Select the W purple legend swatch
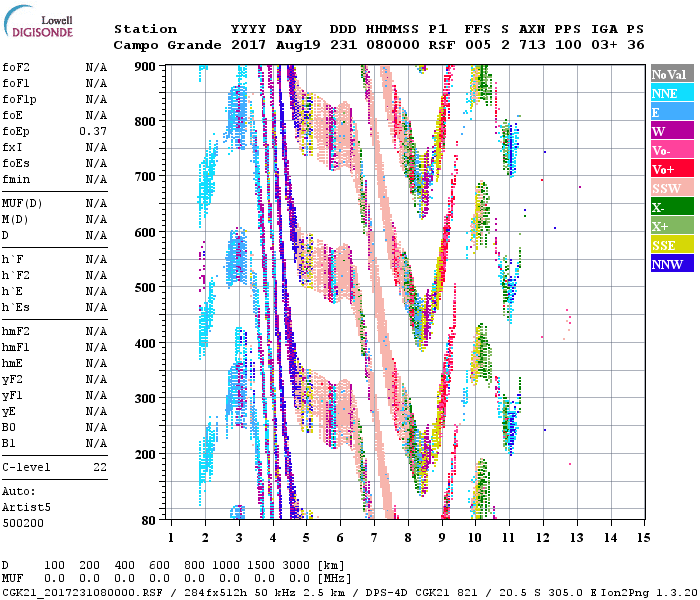Screen dimensions: 700x600 click(x=672, y=131)
